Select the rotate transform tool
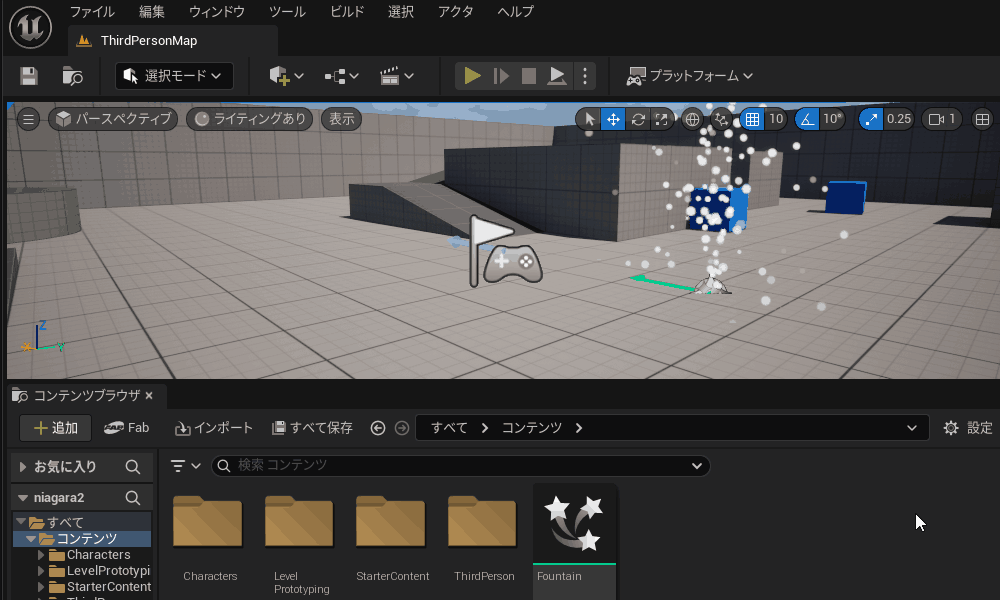Image resolution: width=1000 pixels, height=600 pixels. coord(637,119)
